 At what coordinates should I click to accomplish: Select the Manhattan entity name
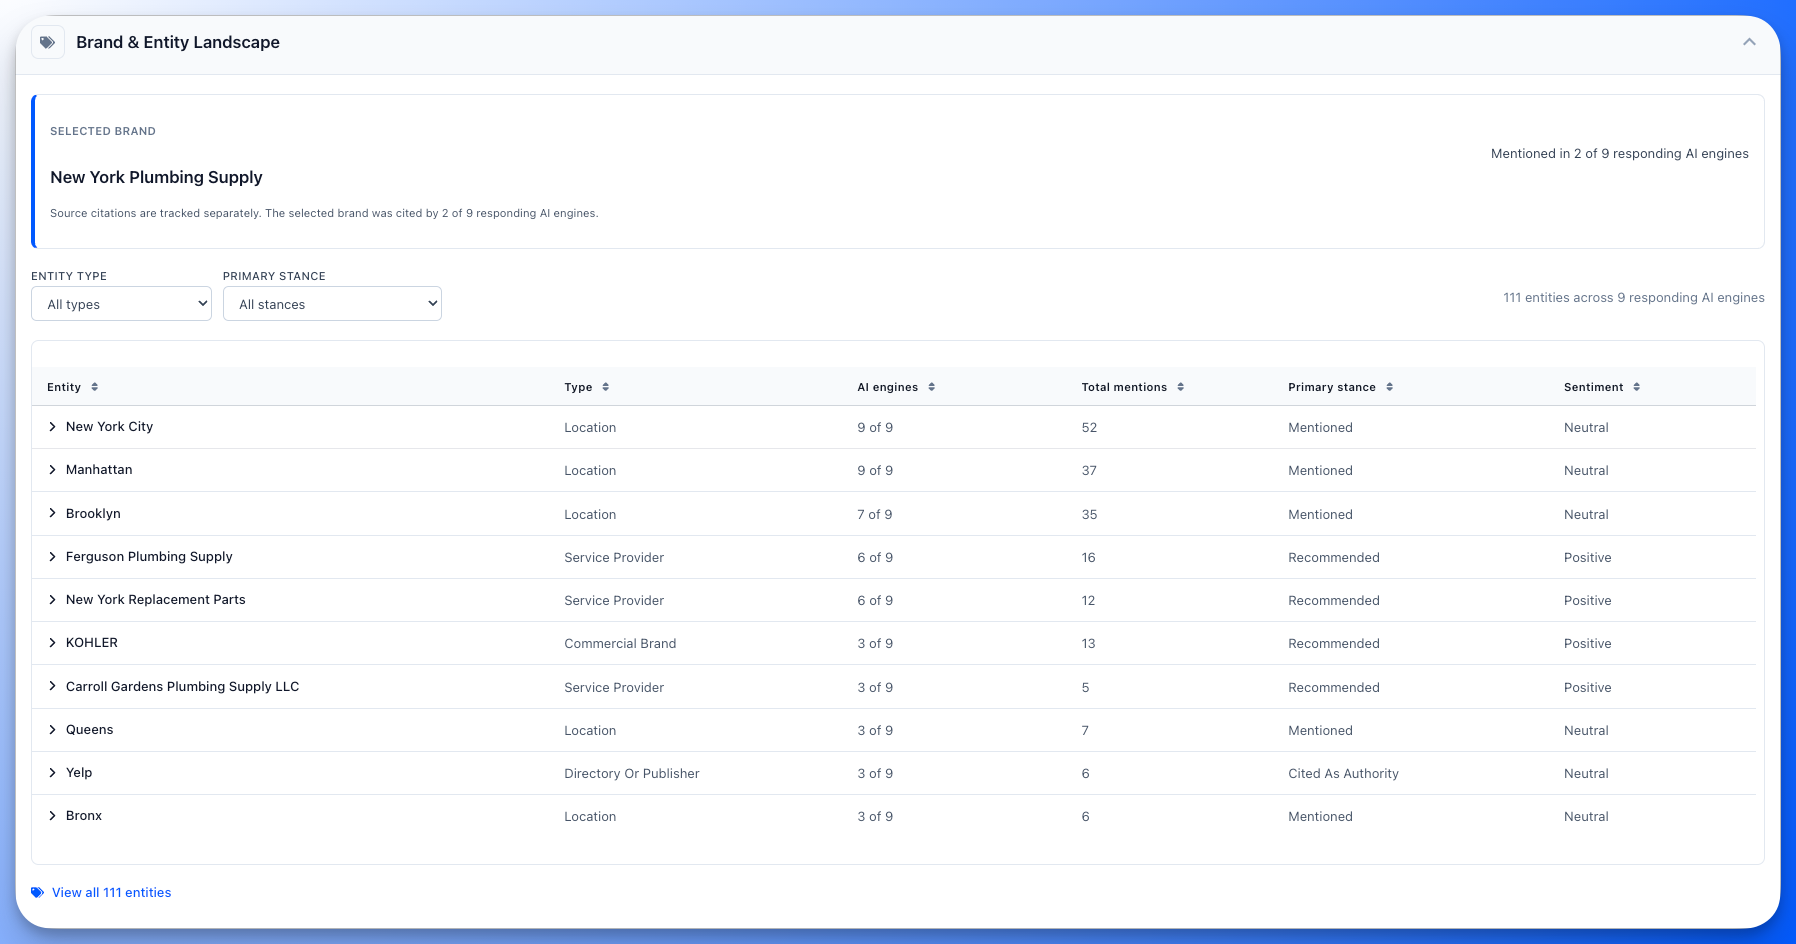(99, 470)
